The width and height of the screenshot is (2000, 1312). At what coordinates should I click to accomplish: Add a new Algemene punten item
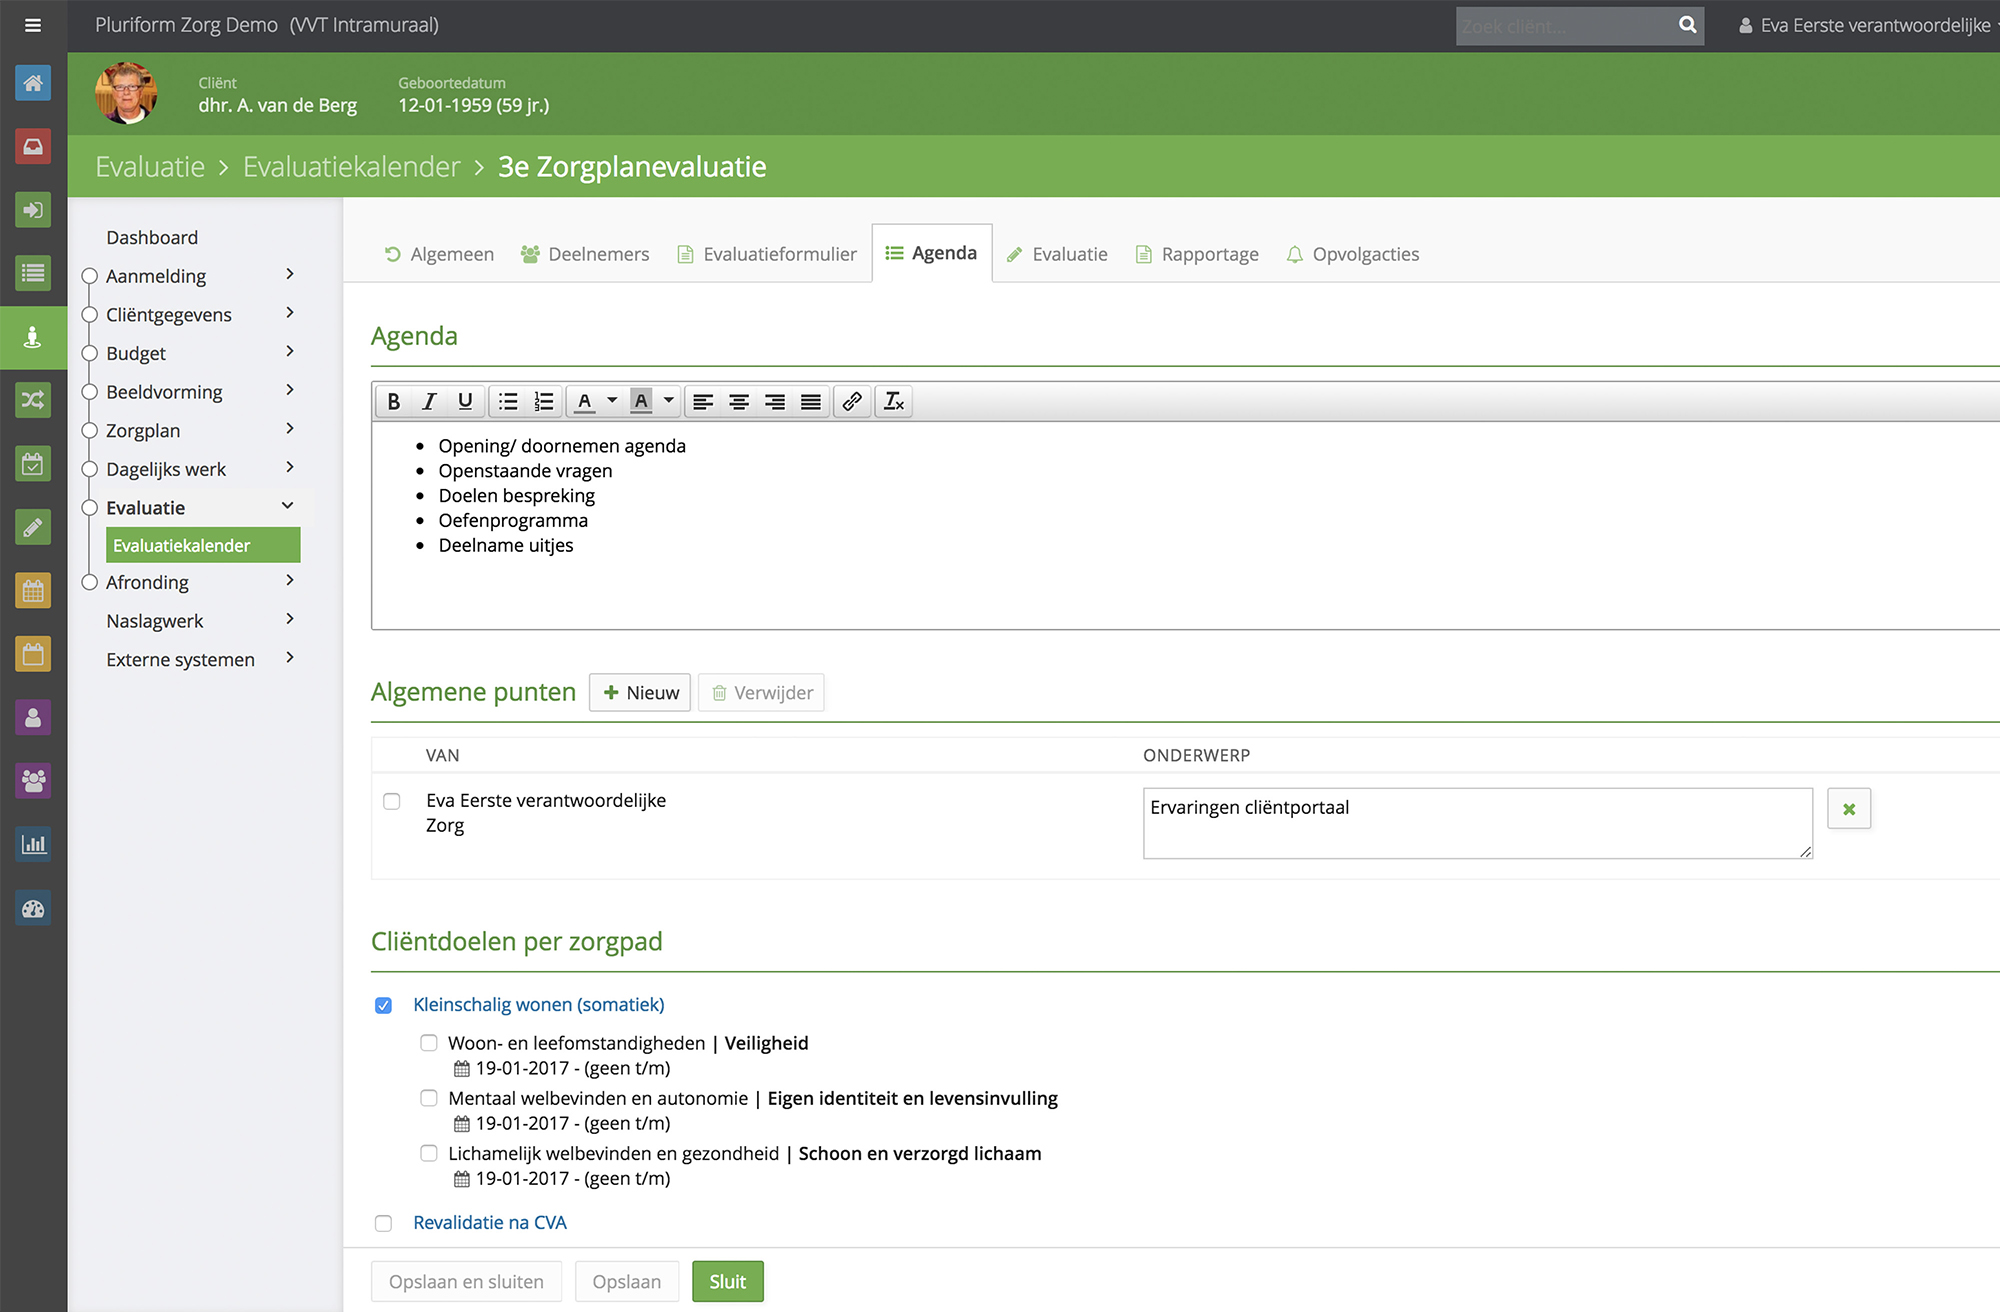click(x=640, y=693)
